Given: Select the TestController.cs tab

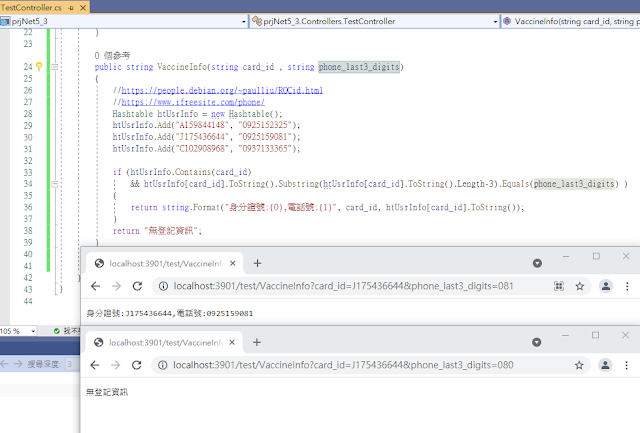Looking at the screenshot, I should click(x=31, y=7).
